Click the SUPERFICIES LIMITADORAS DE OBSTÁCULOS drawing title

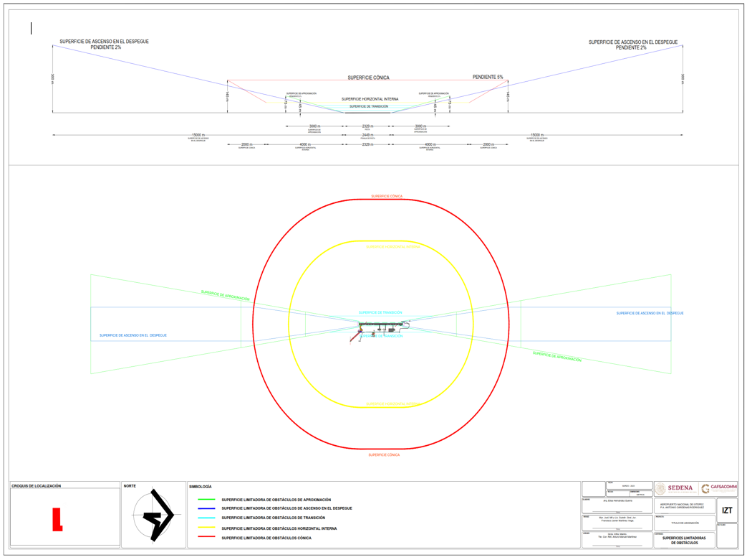coord(685,540)
